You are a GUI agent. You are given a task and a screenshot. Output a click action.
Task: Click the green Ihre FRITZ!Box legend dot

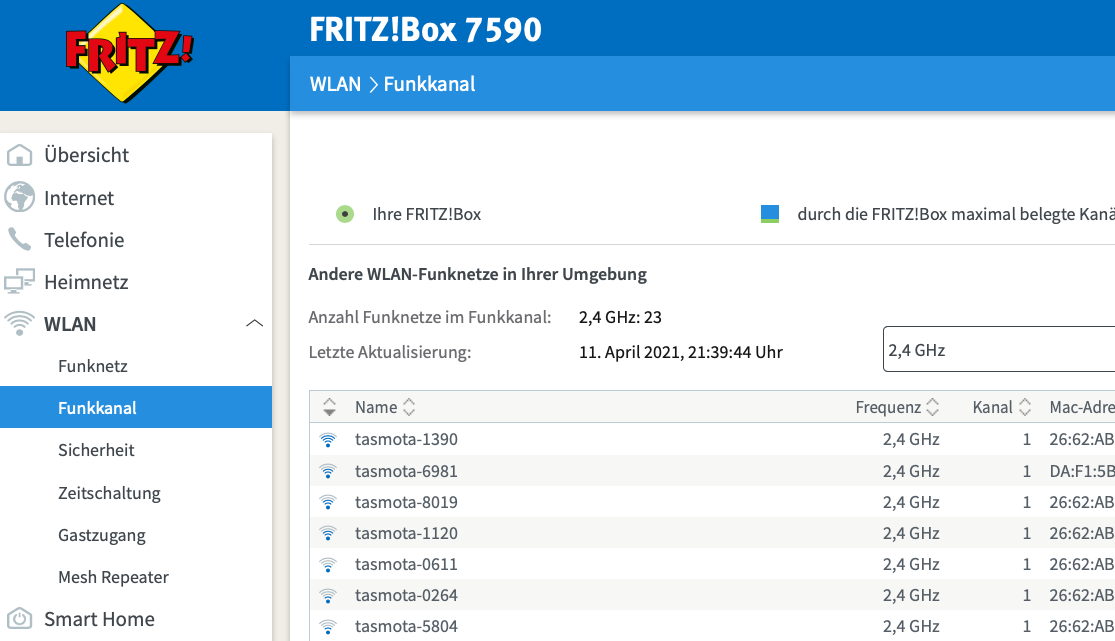click(x=345, y=214)
